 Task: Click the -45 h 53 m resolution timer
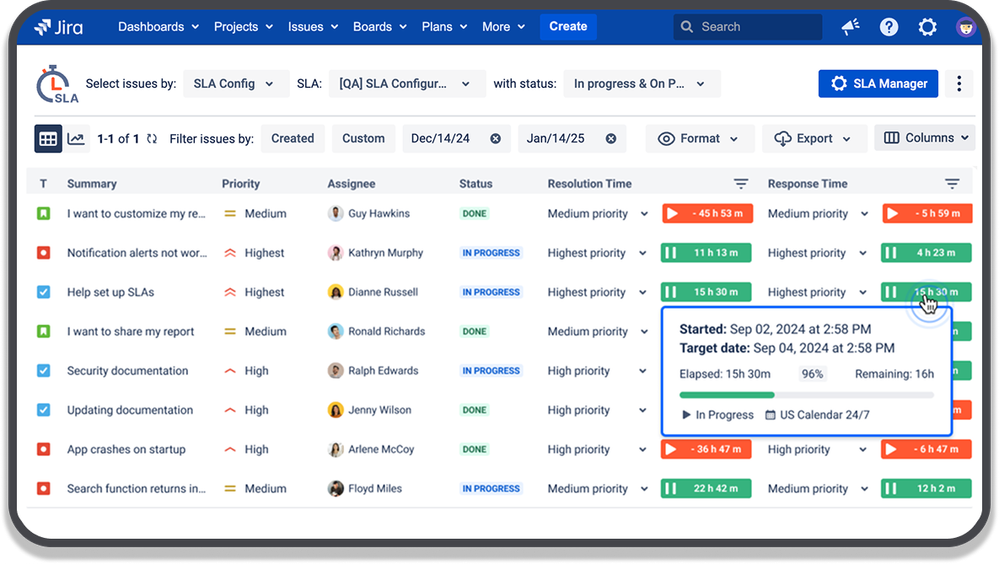pyautogui.click(x=707, y=213)
